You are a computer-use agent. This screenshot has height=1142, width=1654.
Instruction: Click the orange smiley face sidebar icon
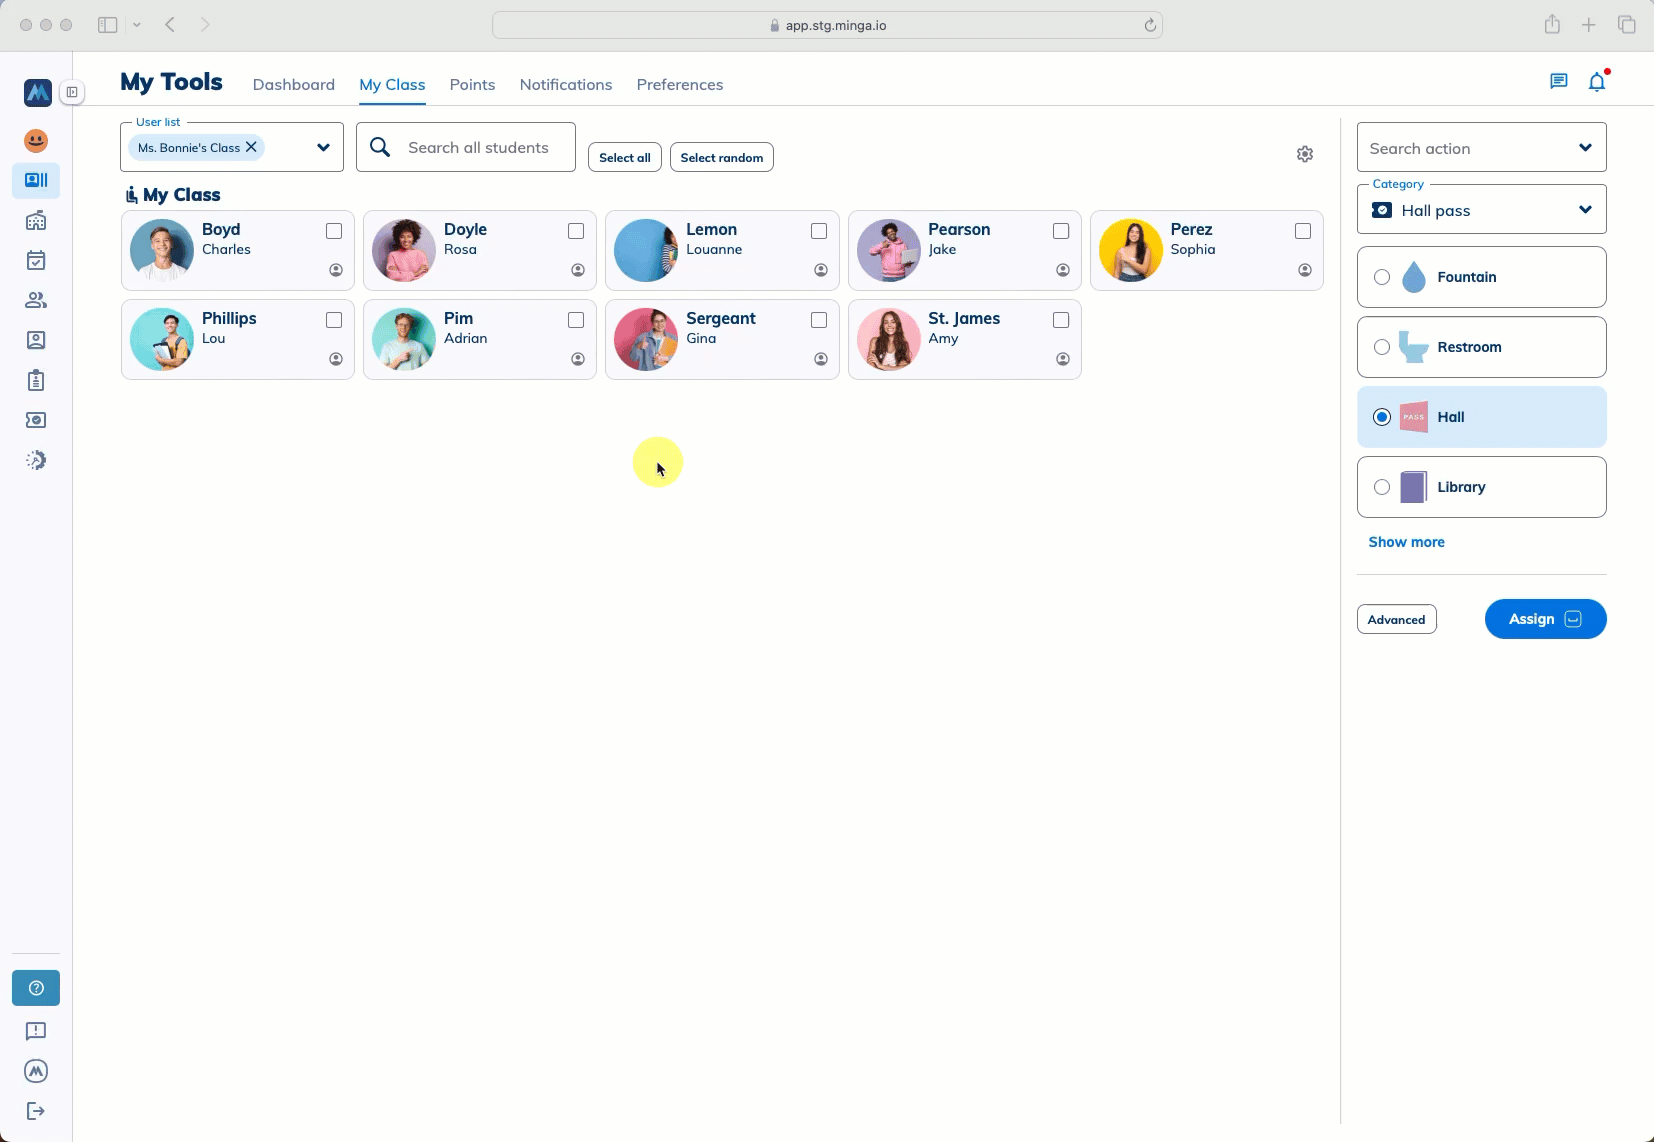coord(36,141)
